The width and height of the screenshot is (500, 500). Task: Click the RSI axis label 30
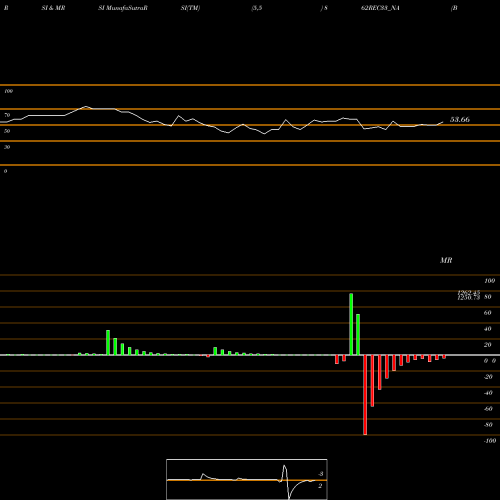[x=7, y=147]
